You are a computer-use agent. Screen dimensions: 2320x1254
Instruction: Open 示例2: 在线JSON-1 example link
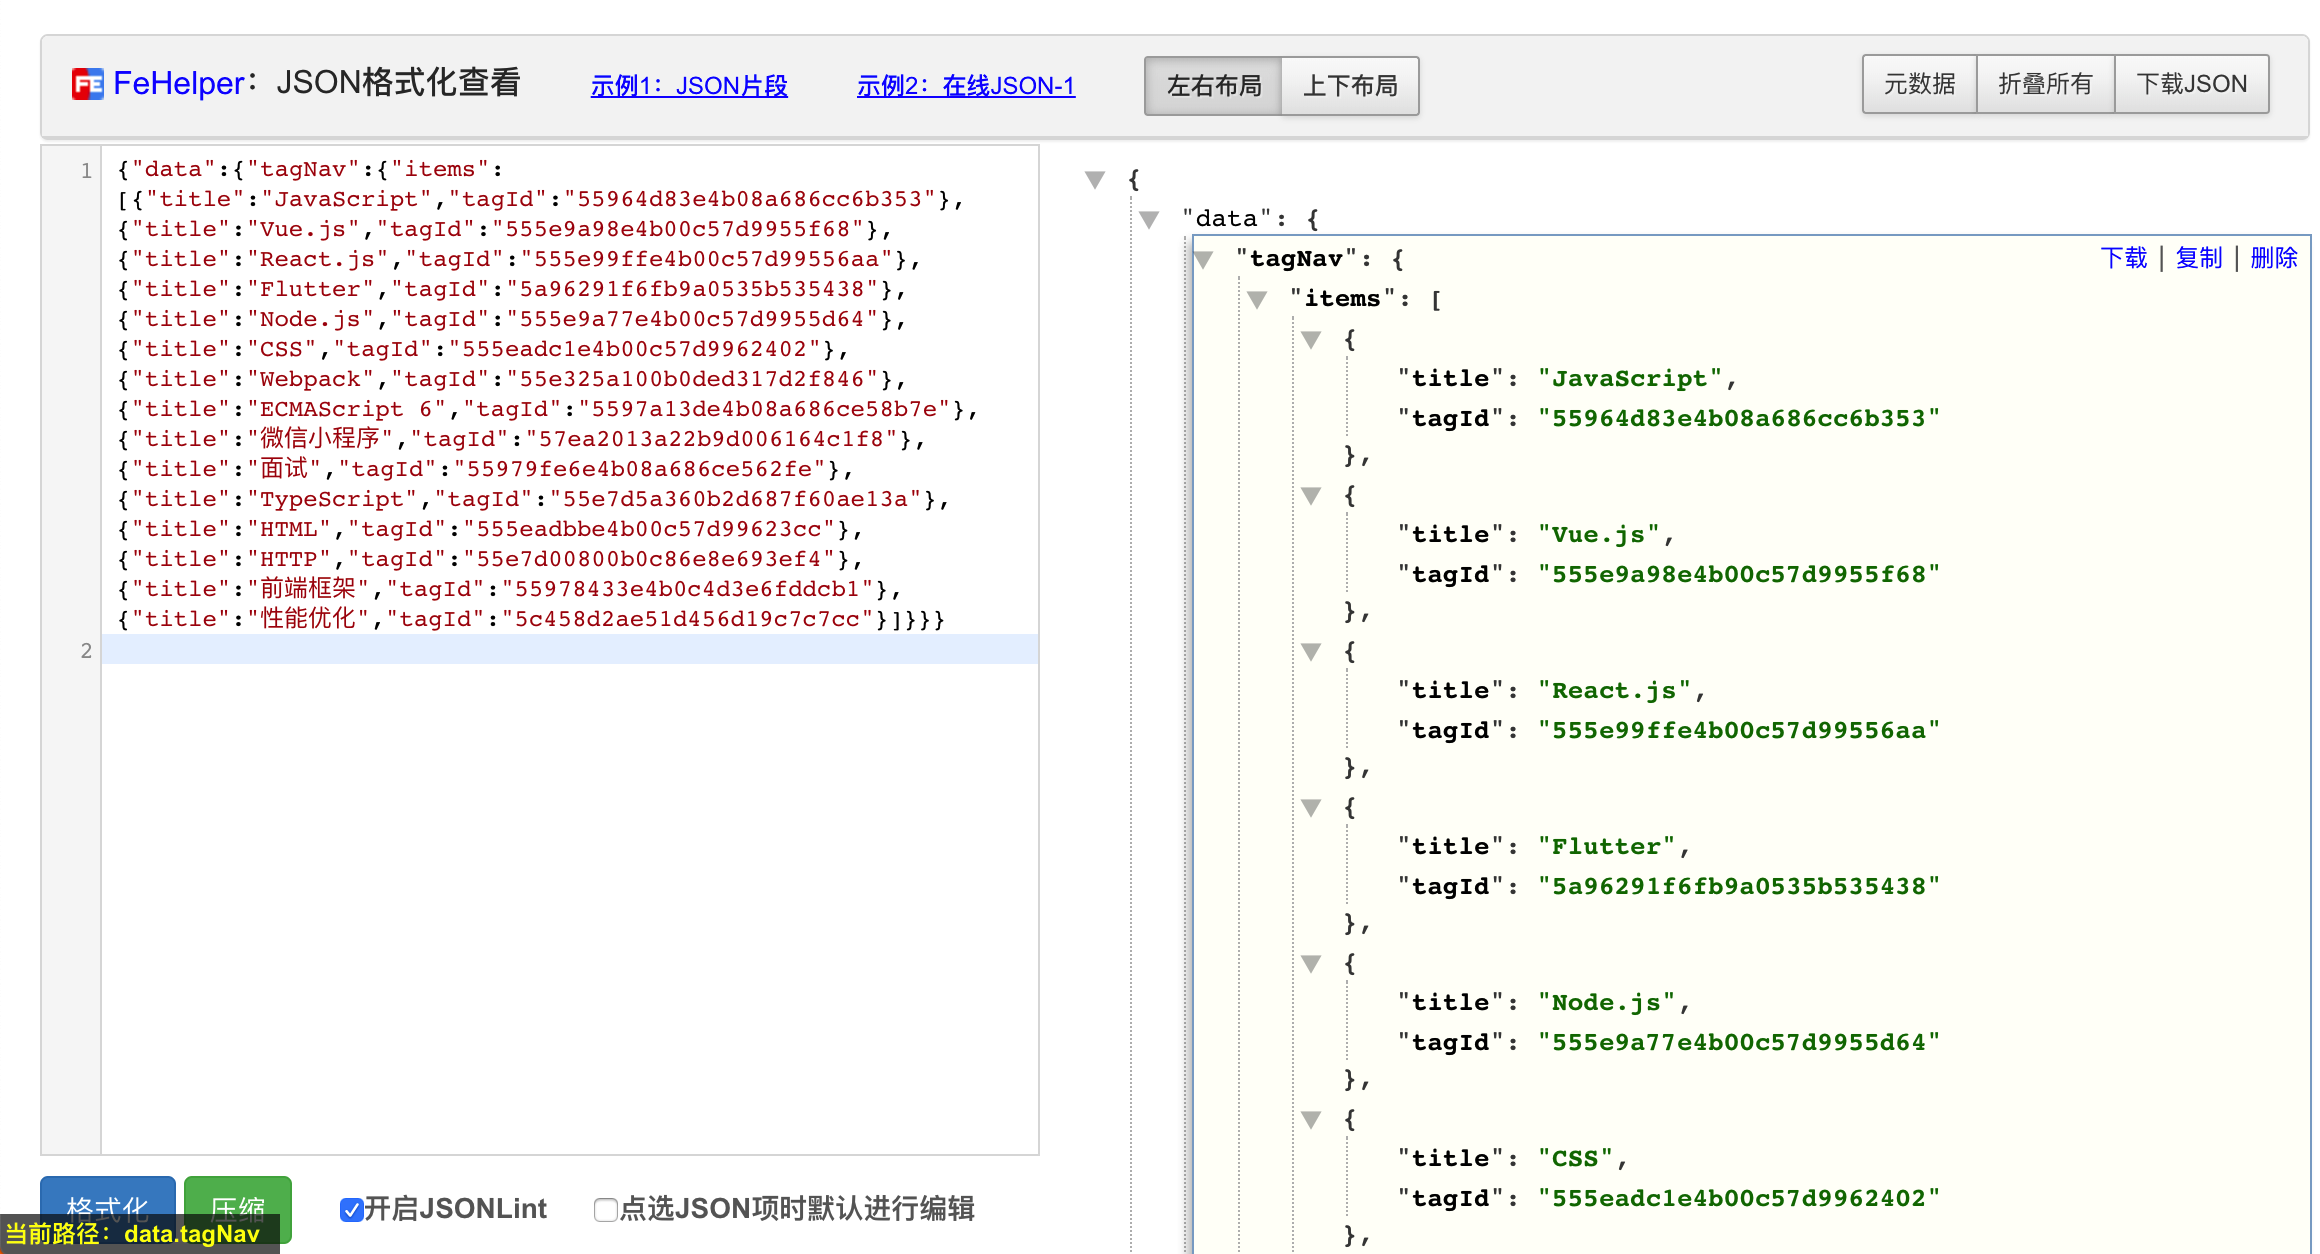pyautogui.click(x=966, y=86)
